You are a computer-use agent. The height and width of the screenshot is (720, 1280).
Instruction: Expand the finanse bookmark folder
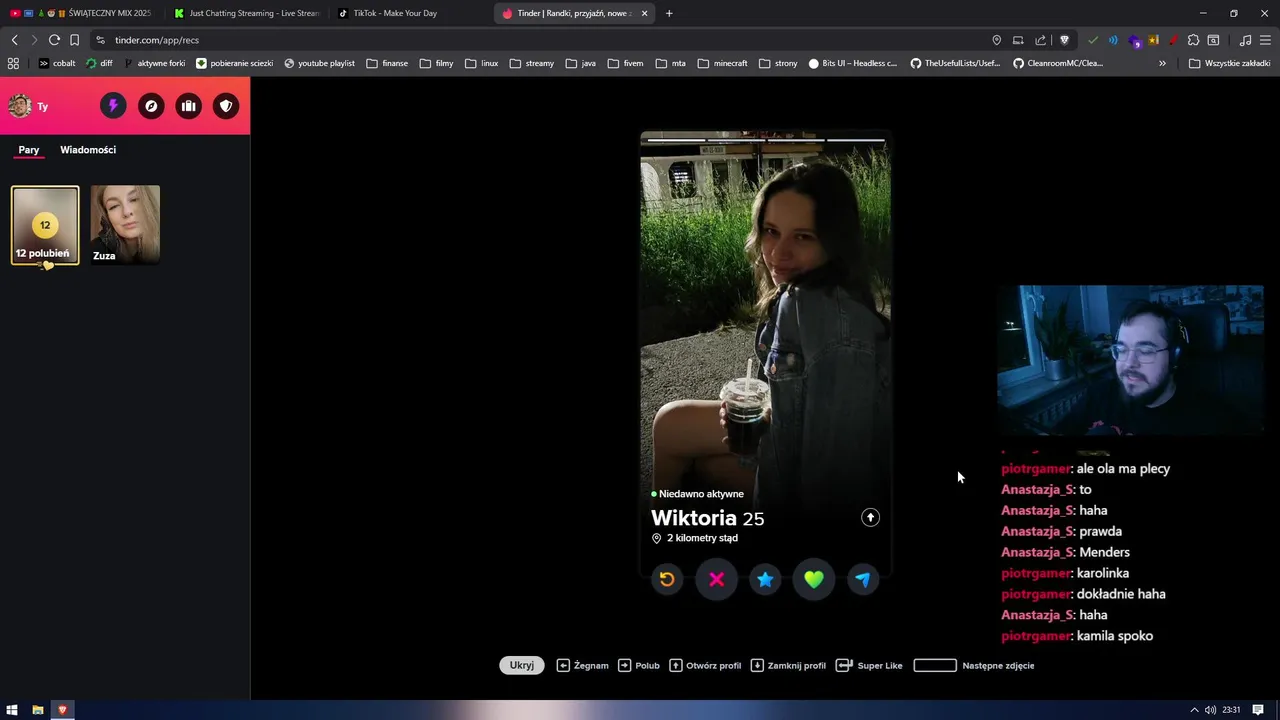pyautogui.click(x=387, y=63)
